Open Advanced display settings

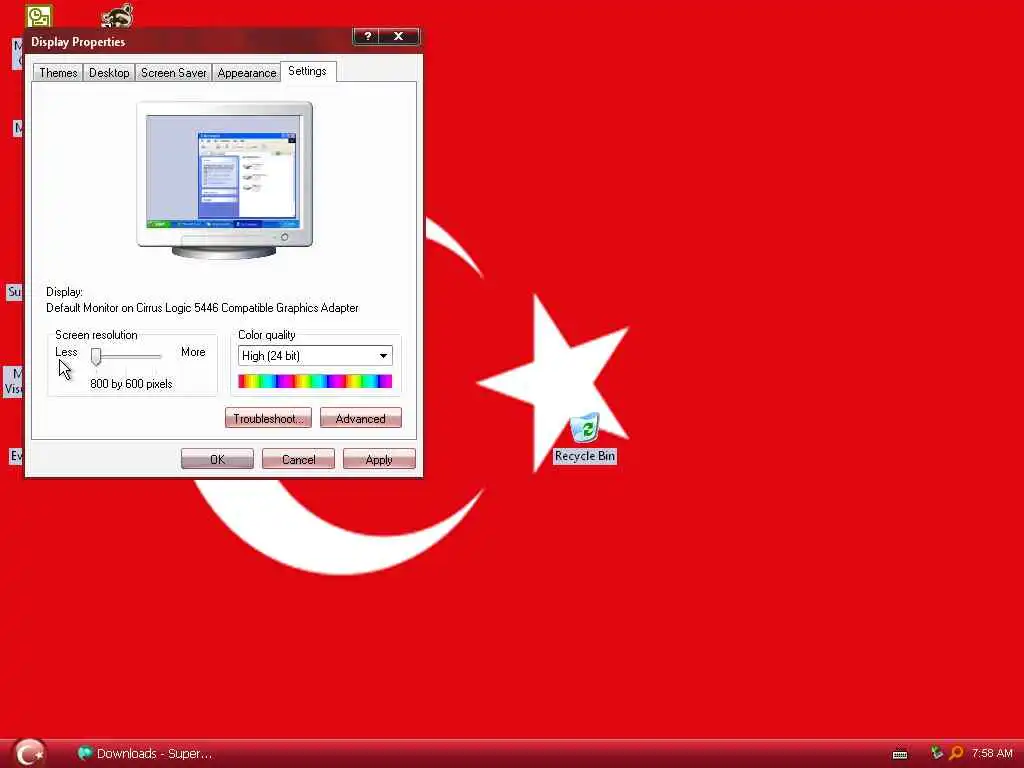click(360, 418)
